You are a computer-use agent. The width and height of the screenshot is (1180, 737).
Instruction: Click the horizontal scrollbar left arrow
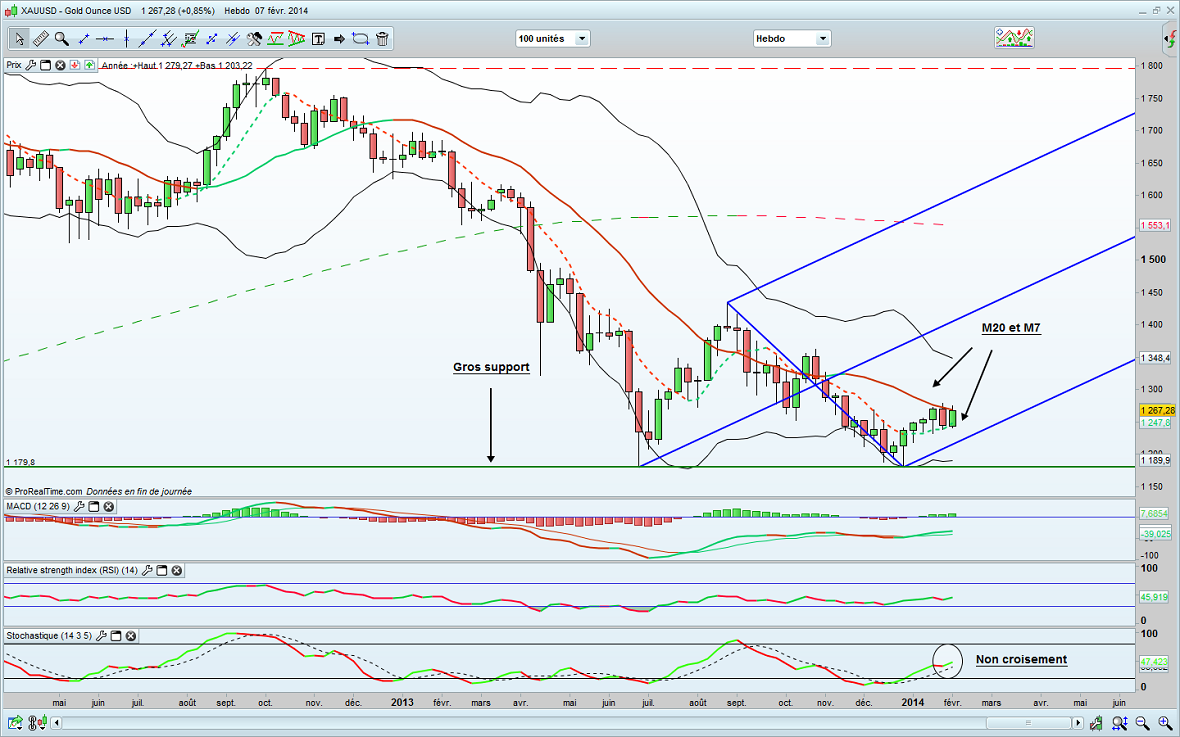click(x=58, y=722)
